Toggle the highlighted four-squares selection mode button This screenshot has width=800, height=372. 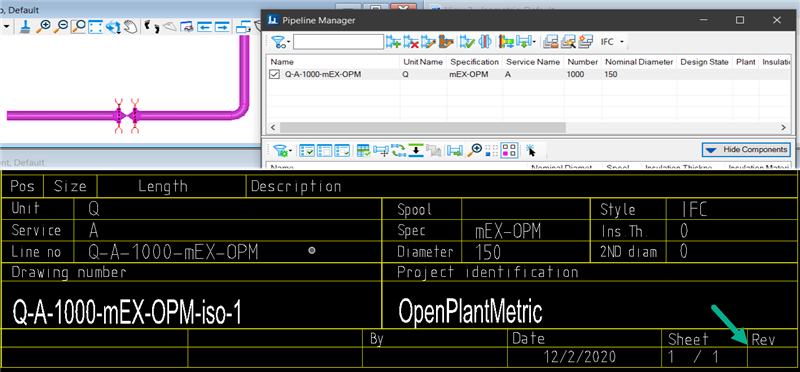pos(509,150)
